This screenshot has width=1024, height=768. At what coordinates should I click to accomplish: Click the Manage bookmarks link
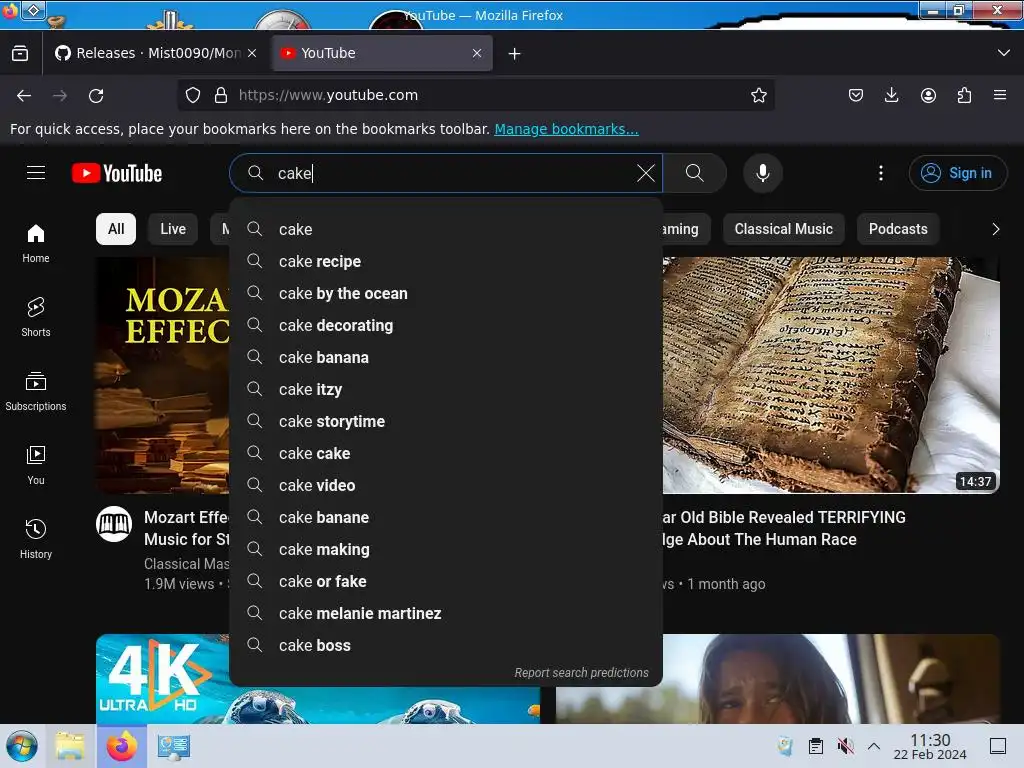[x=566, y=129]
